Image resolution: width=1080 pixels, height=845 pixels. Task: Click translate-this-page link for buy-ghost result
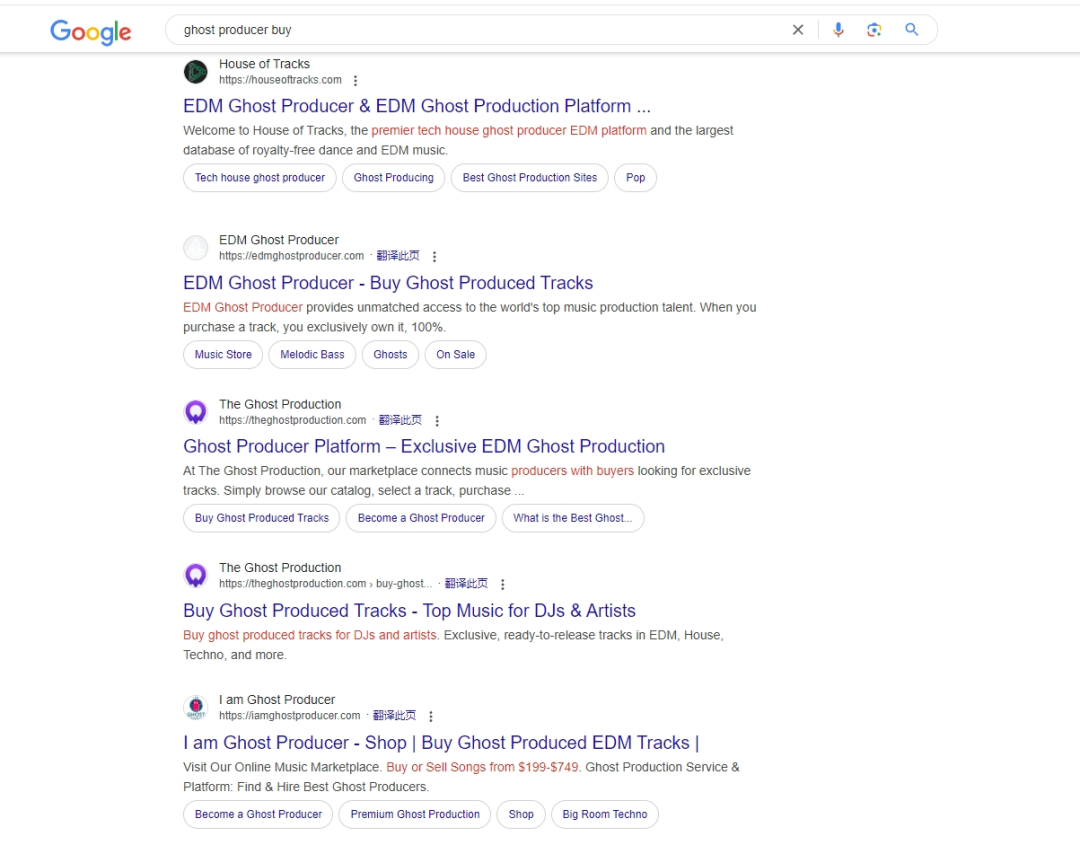pyautogui.click(x=466, y=584)
